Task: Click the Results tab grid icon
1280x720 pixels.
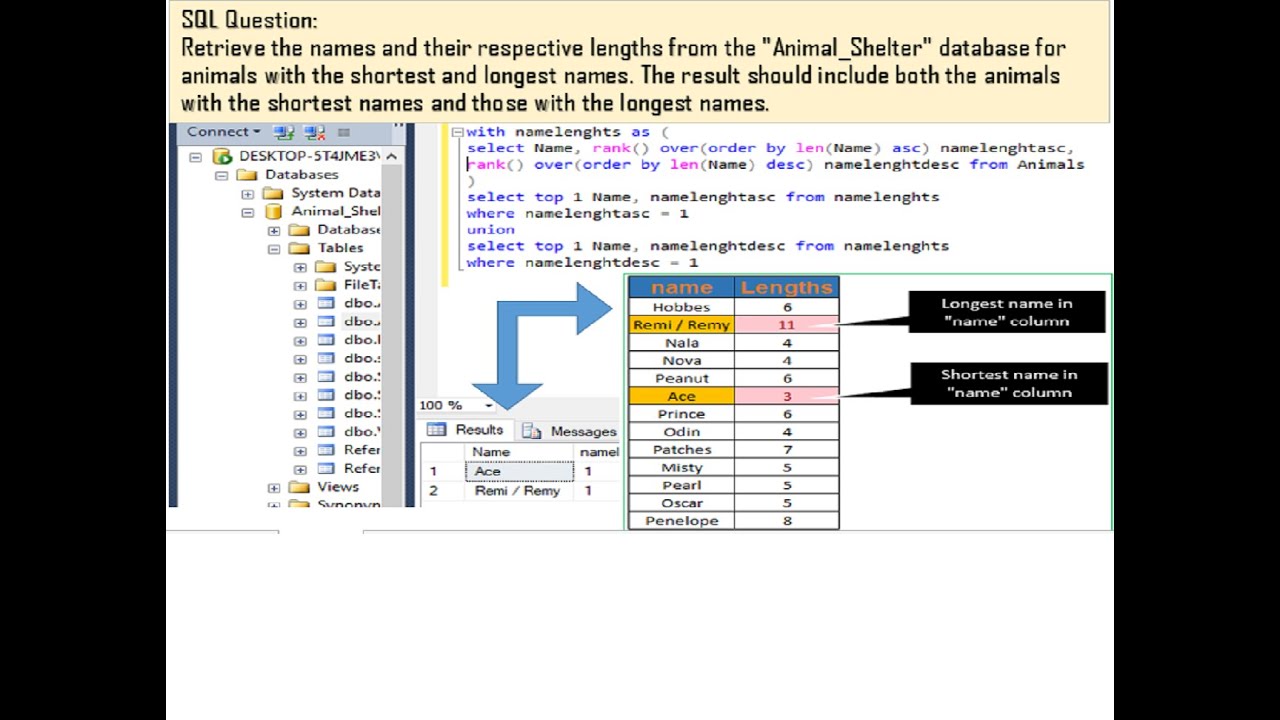Action: pyautogui.click(x=436, y=430)
